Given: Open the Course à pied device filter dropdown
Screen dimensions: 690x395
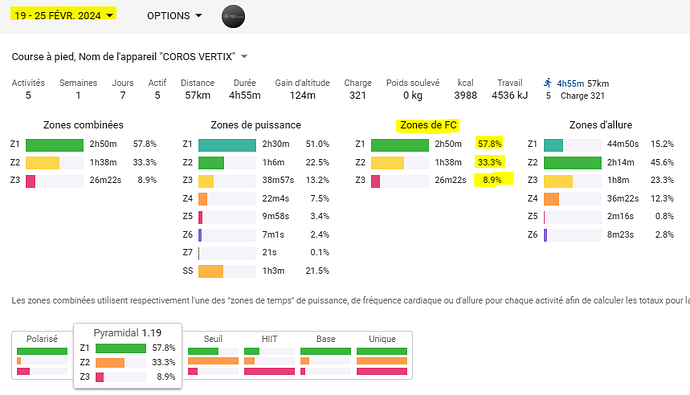Looking at the screenshot, I should (129, 57).
